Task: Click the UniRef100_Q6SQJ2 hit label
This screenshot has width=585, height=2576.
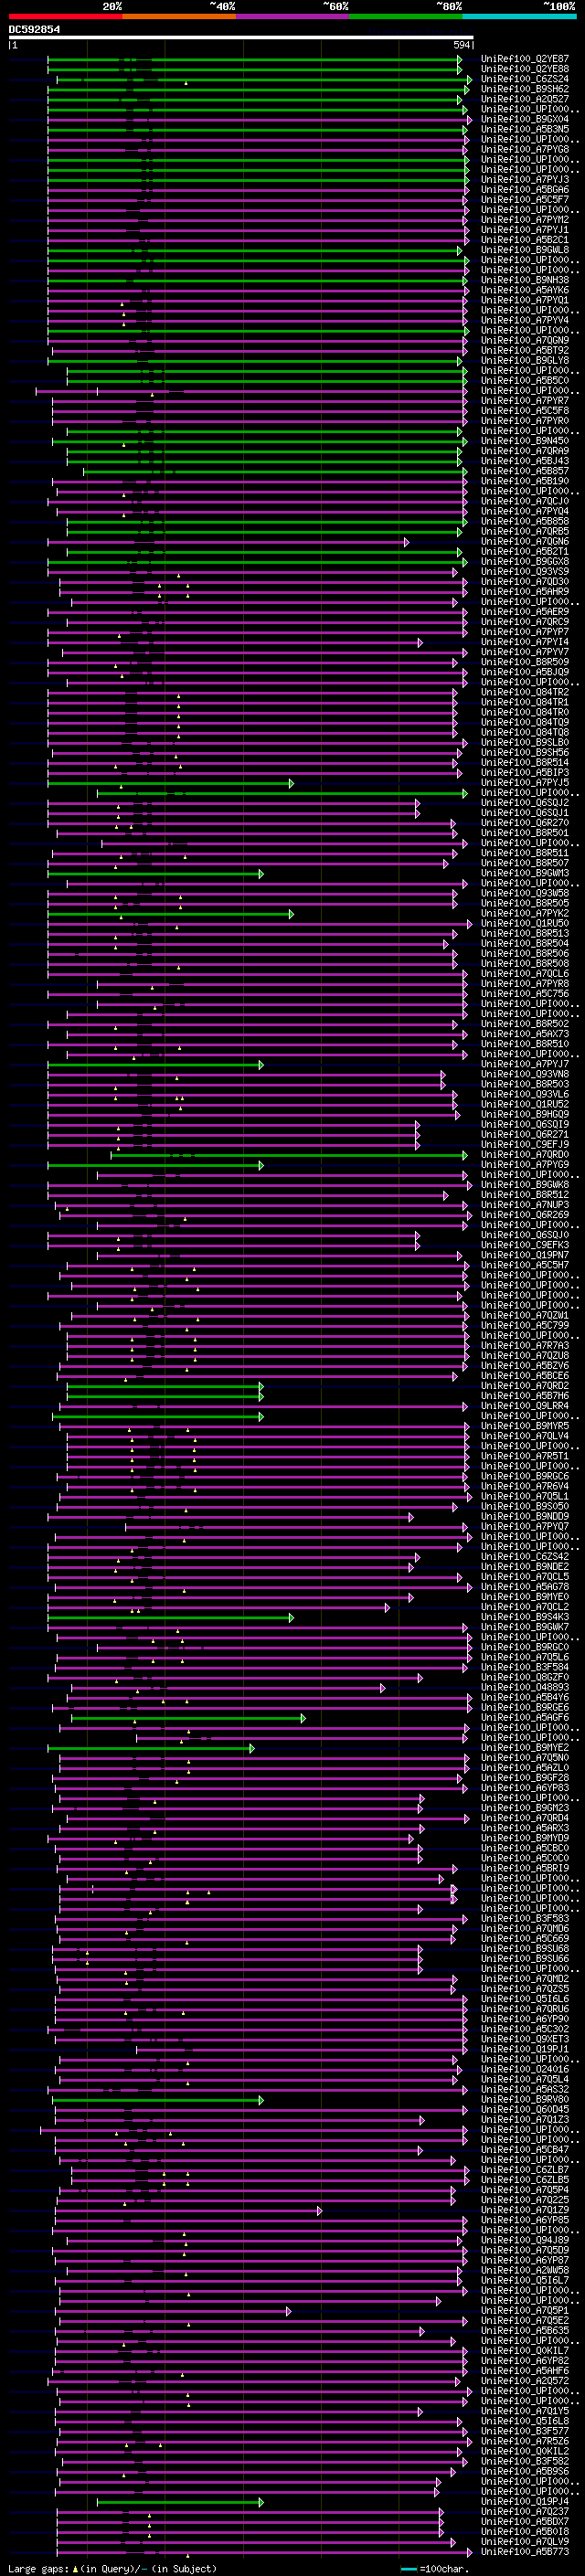Action: tap(524, 803)
